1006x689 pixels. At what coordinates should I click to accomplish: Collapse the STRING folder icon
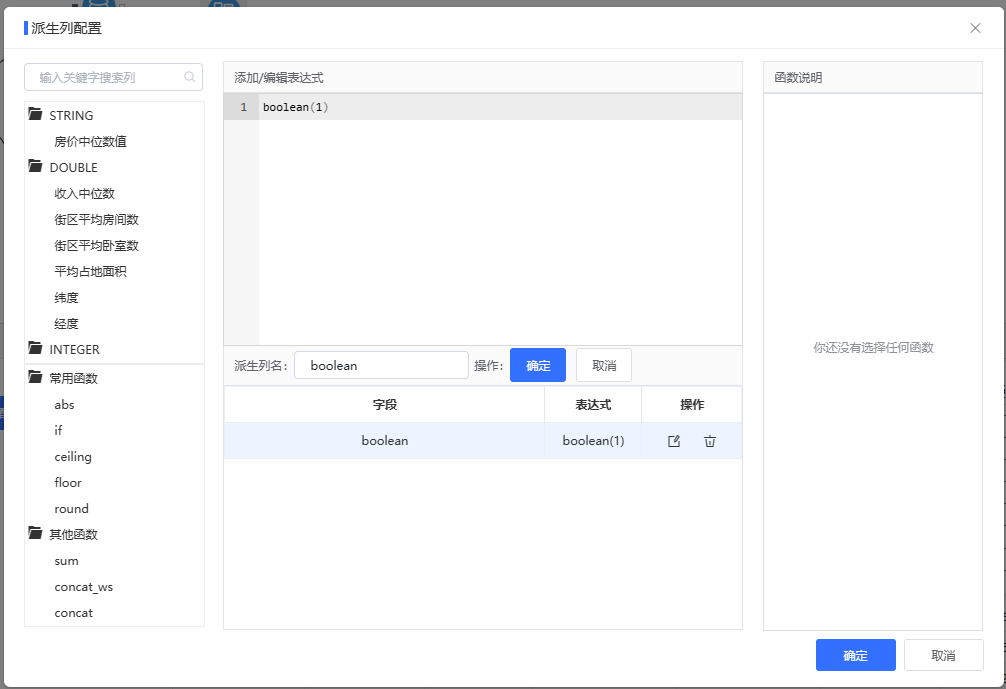click(x=35, y=114)
